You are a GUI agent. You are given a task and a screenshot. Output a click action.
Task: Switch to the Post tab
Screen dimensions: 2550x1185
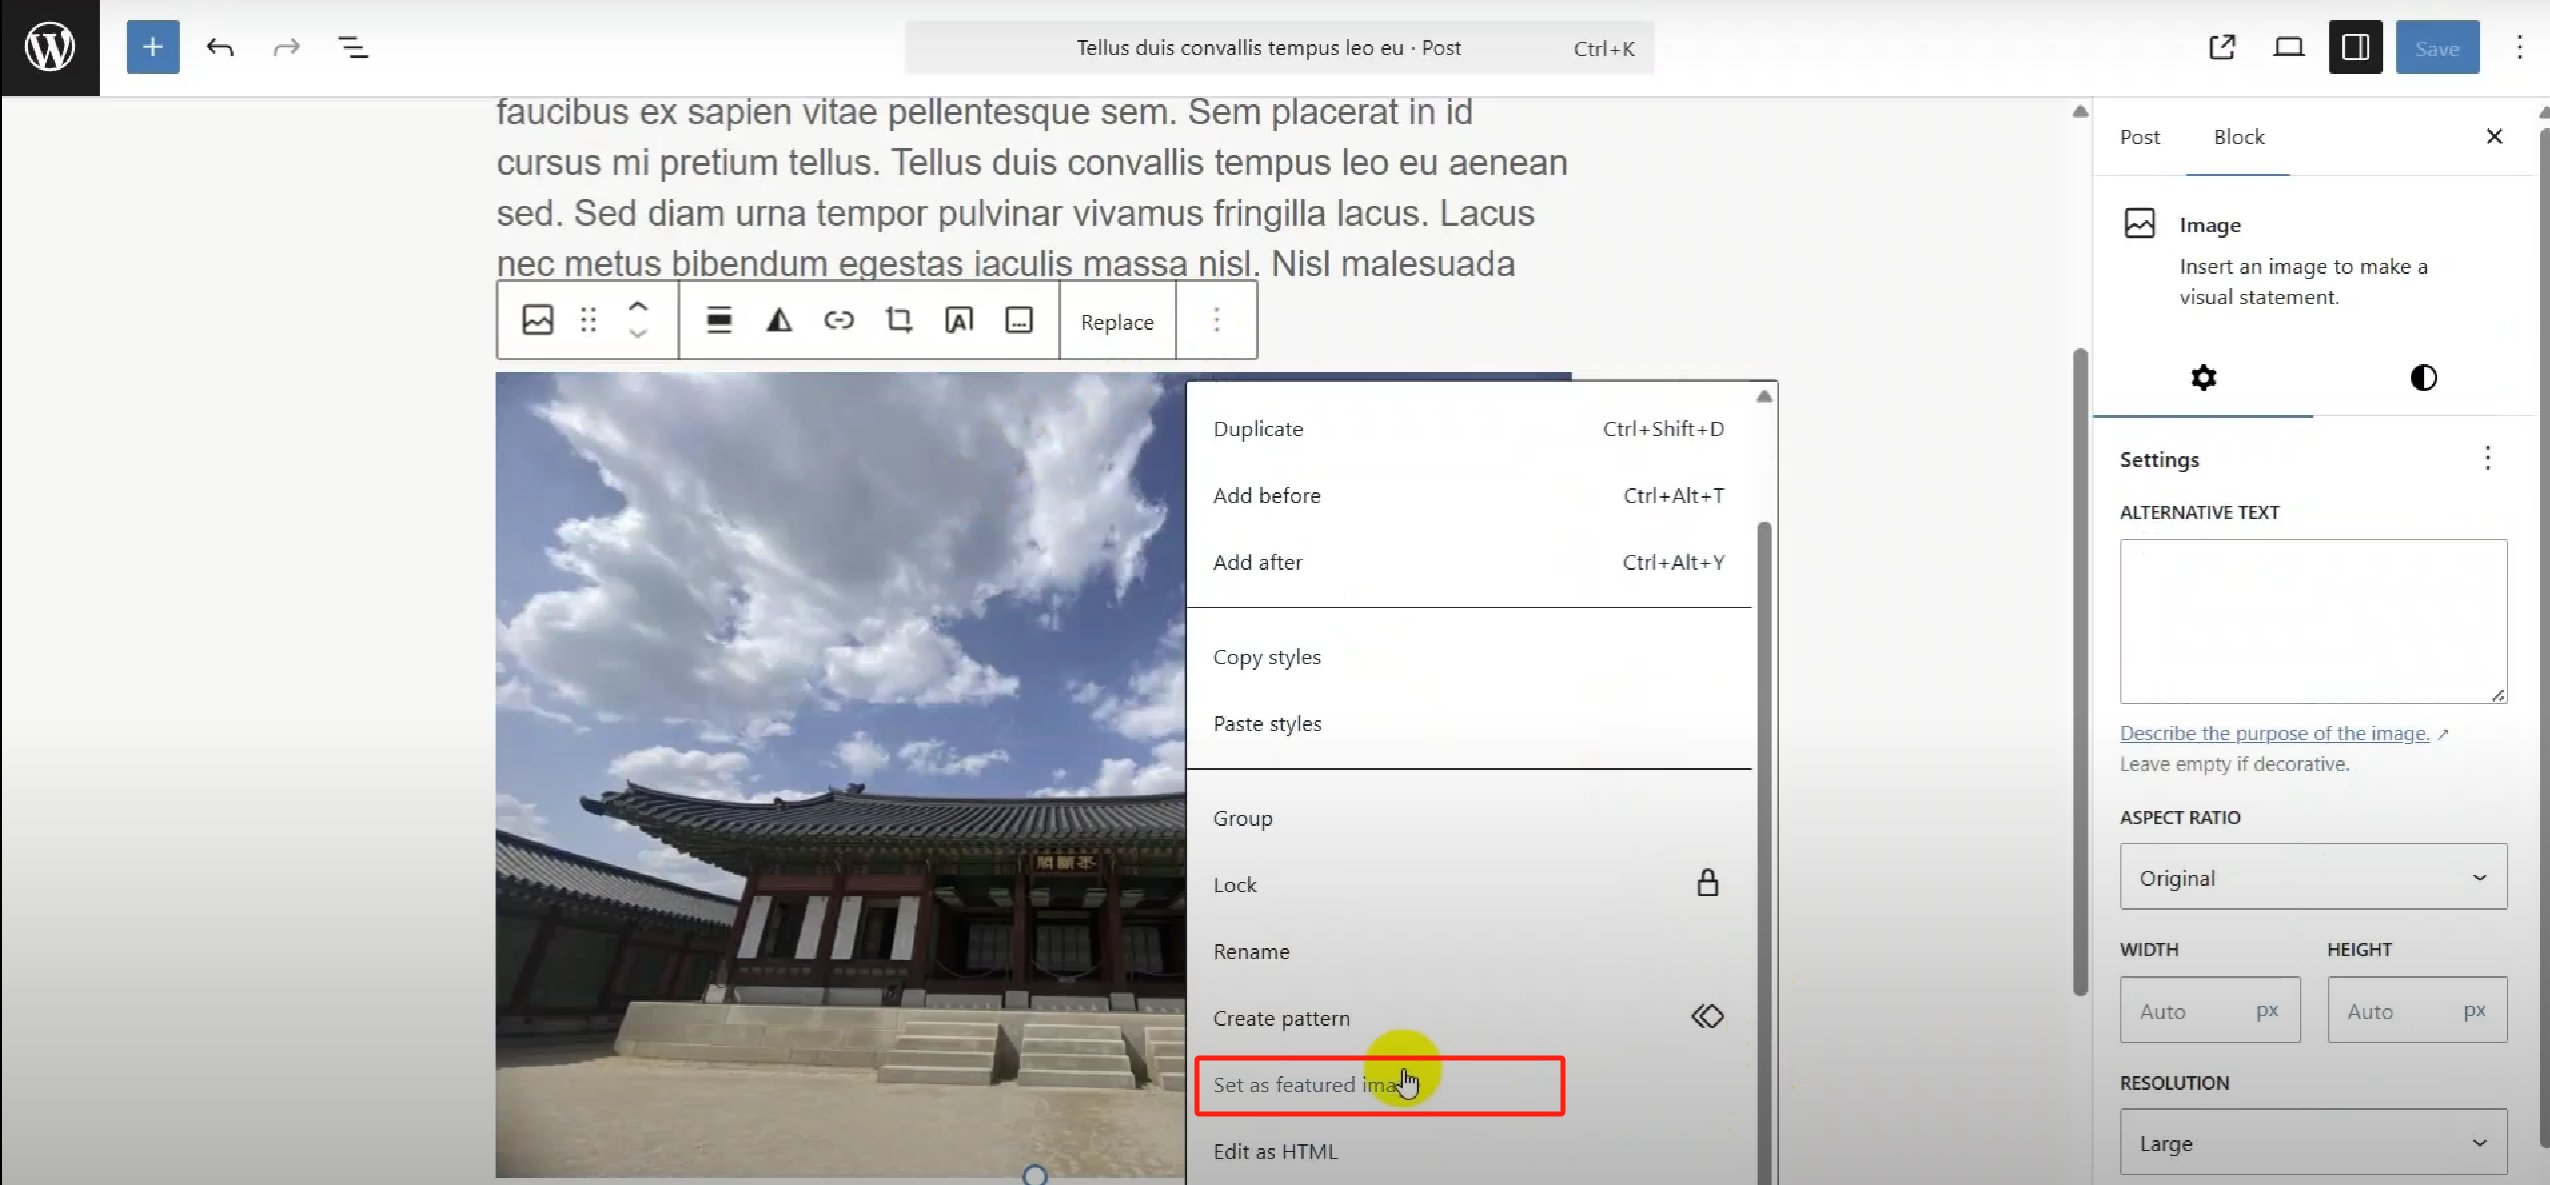click(x=2140, y=137)
